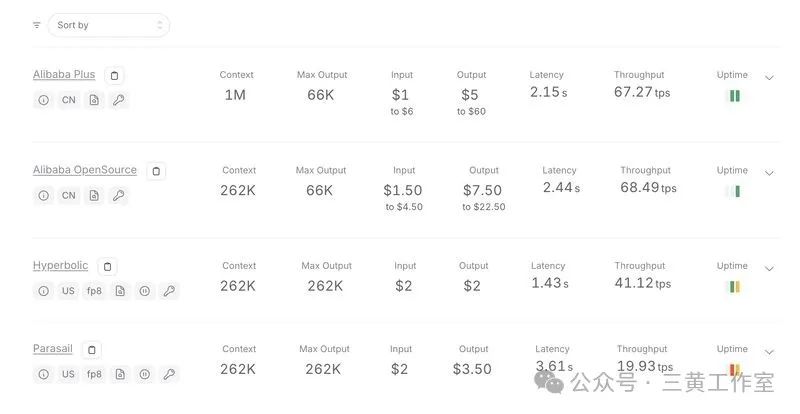Click the key icon under Alibaba OpenSource
The width and height of the screenshot is (800, 414).
(118, 196)
